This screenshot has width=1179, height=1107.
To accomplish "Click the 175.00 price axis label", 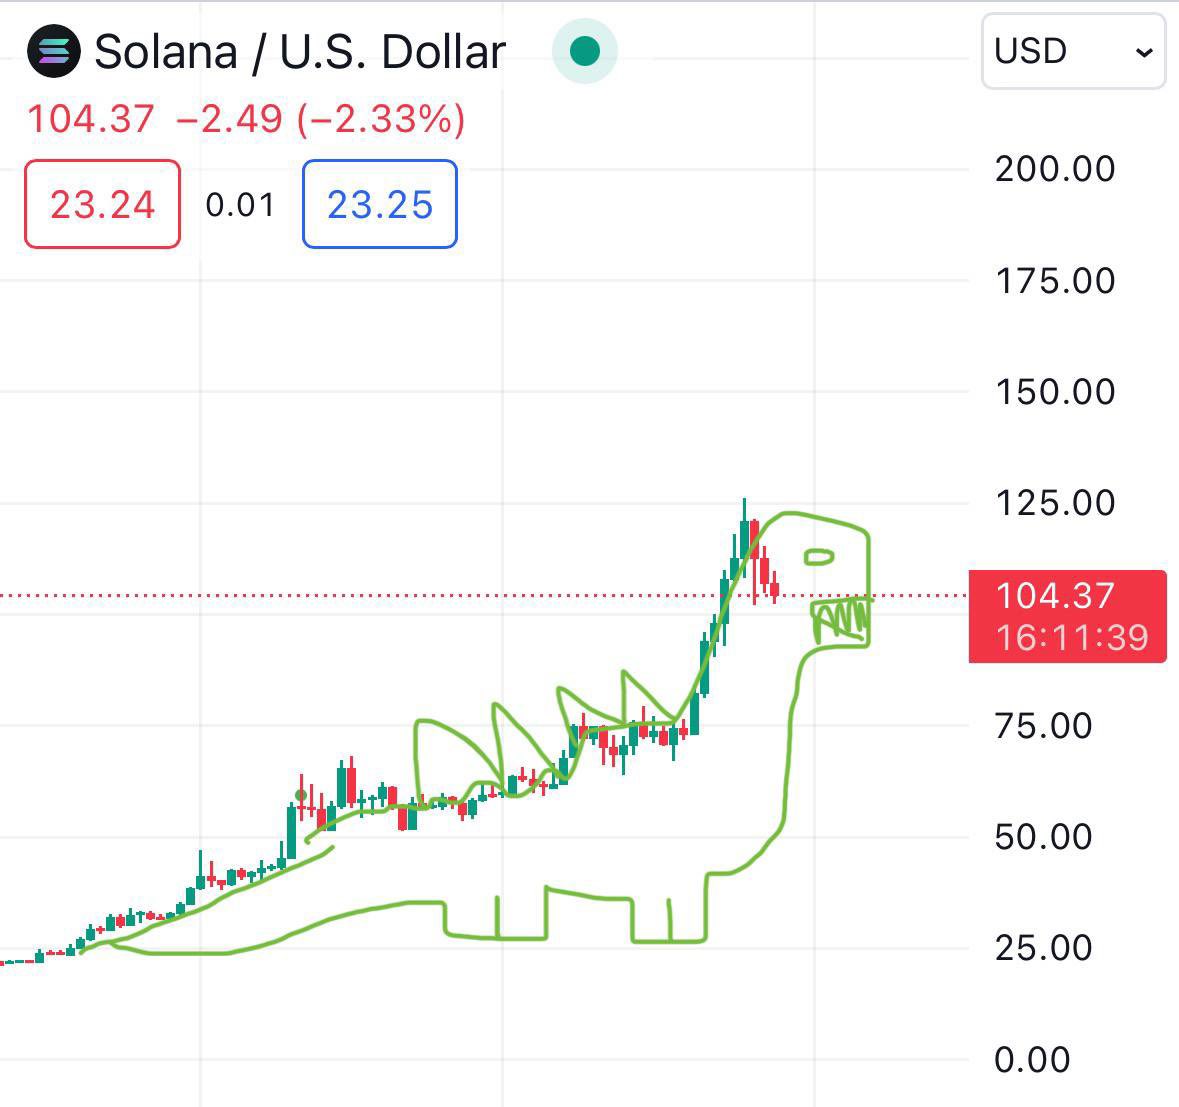I will pyautogui.click(x=1055, y=281).
